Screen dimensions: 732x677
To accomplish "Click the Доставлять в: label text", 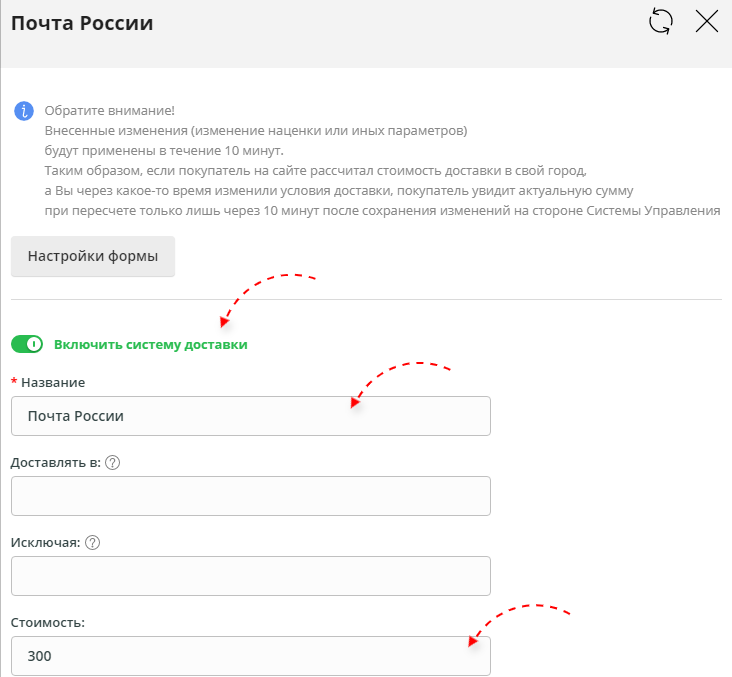I will [x=56, y=462].
